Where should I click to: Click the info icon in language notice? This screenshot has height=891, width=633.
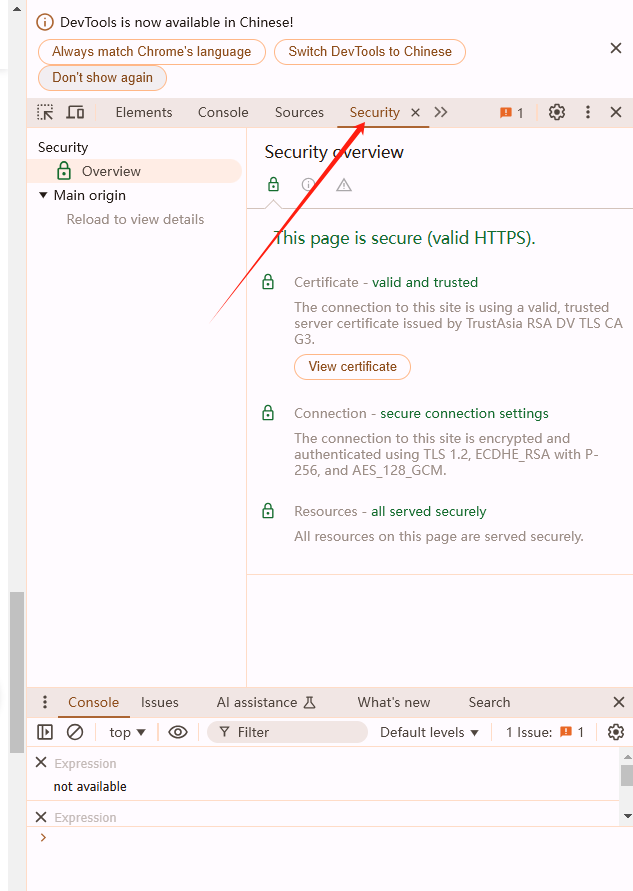(x=45, y=23)
